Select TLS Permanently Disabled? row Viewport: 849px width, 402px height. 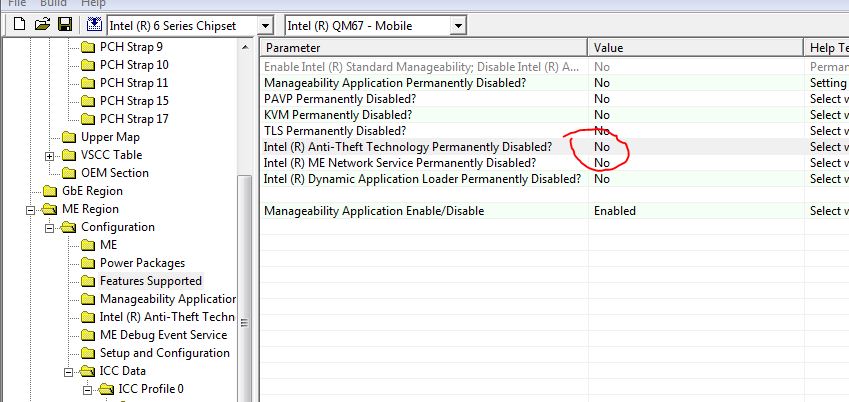[554, 131]
